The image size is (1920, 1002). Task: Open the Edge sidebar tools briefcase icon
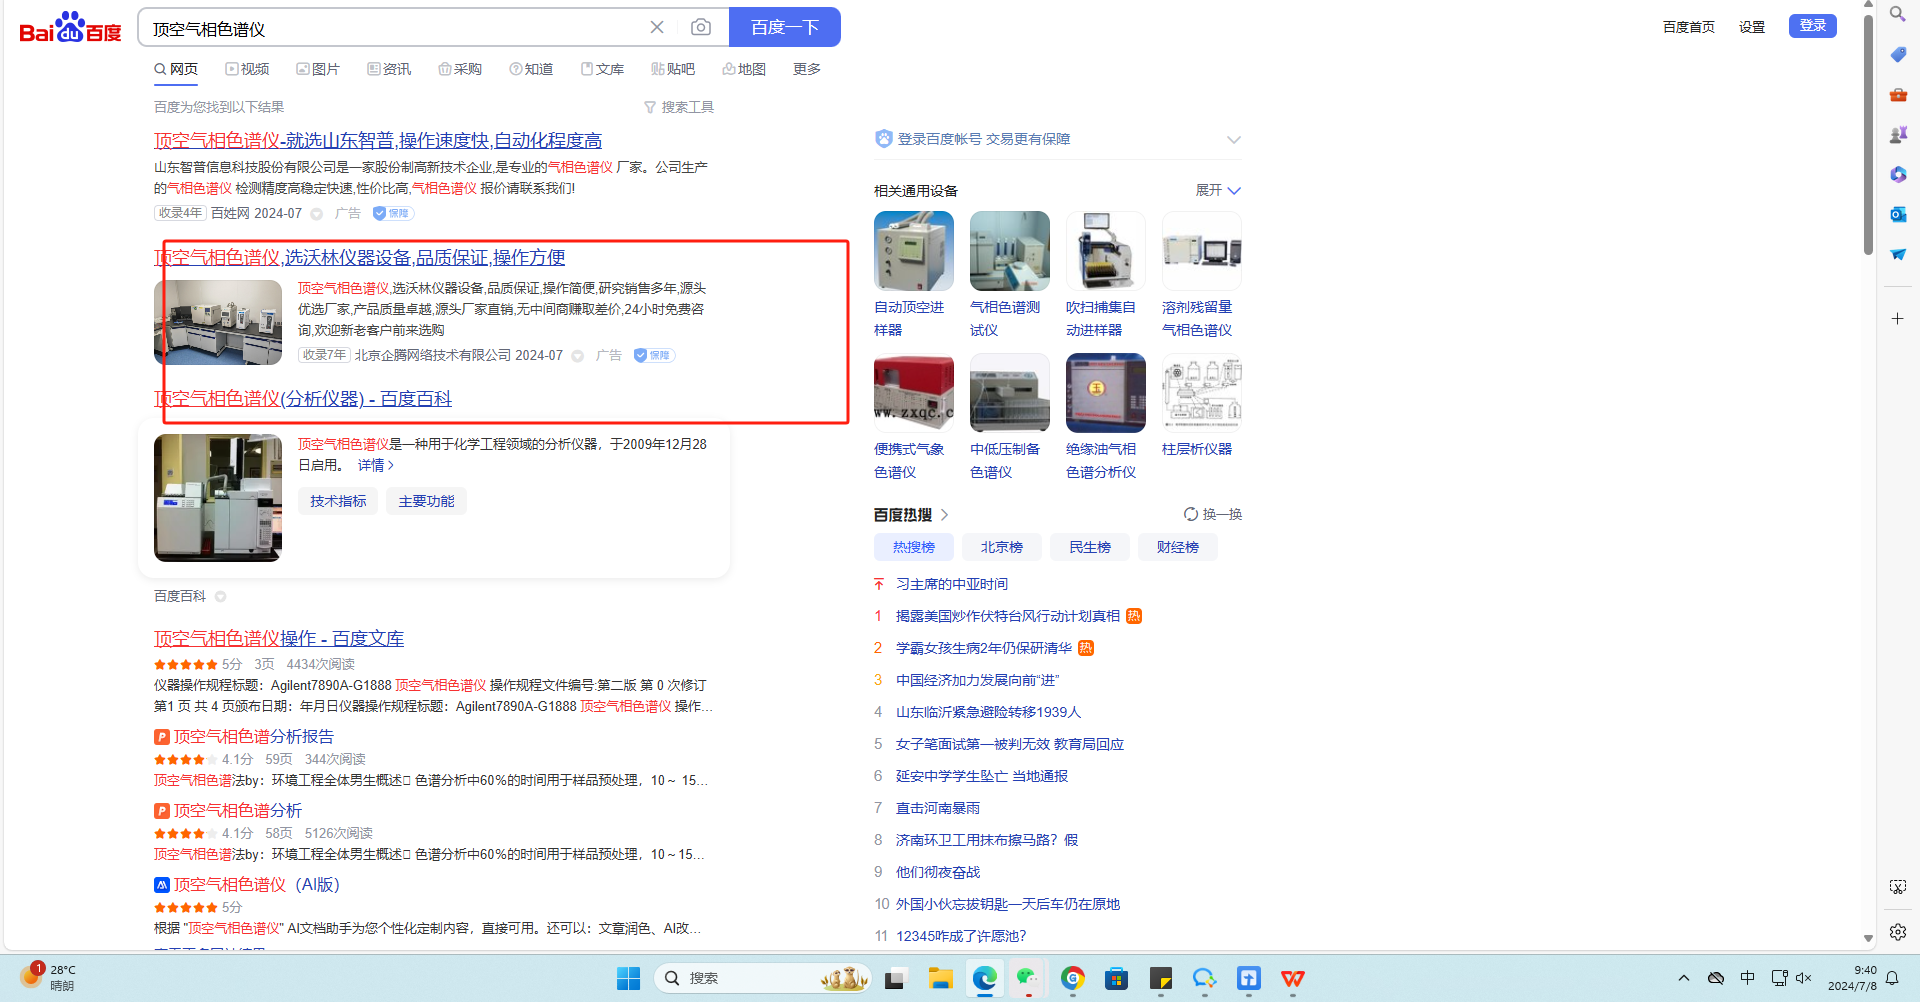pyautogui.click(x=1897, y=94)
